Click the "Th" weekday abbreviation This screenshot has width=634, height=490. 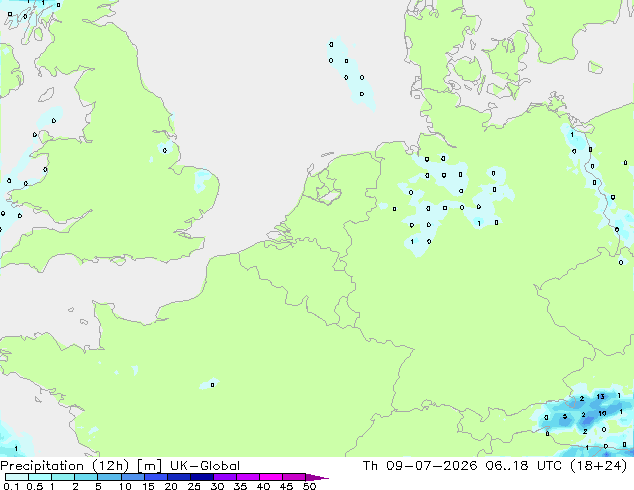370,466
